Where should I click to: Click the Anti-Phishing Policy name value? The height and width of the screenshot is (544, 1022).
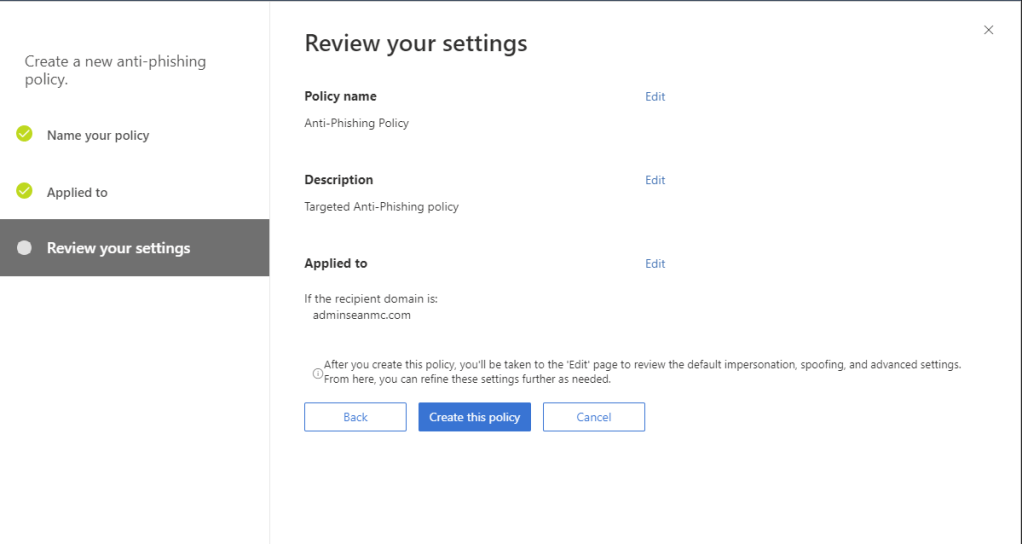(357, 123)
